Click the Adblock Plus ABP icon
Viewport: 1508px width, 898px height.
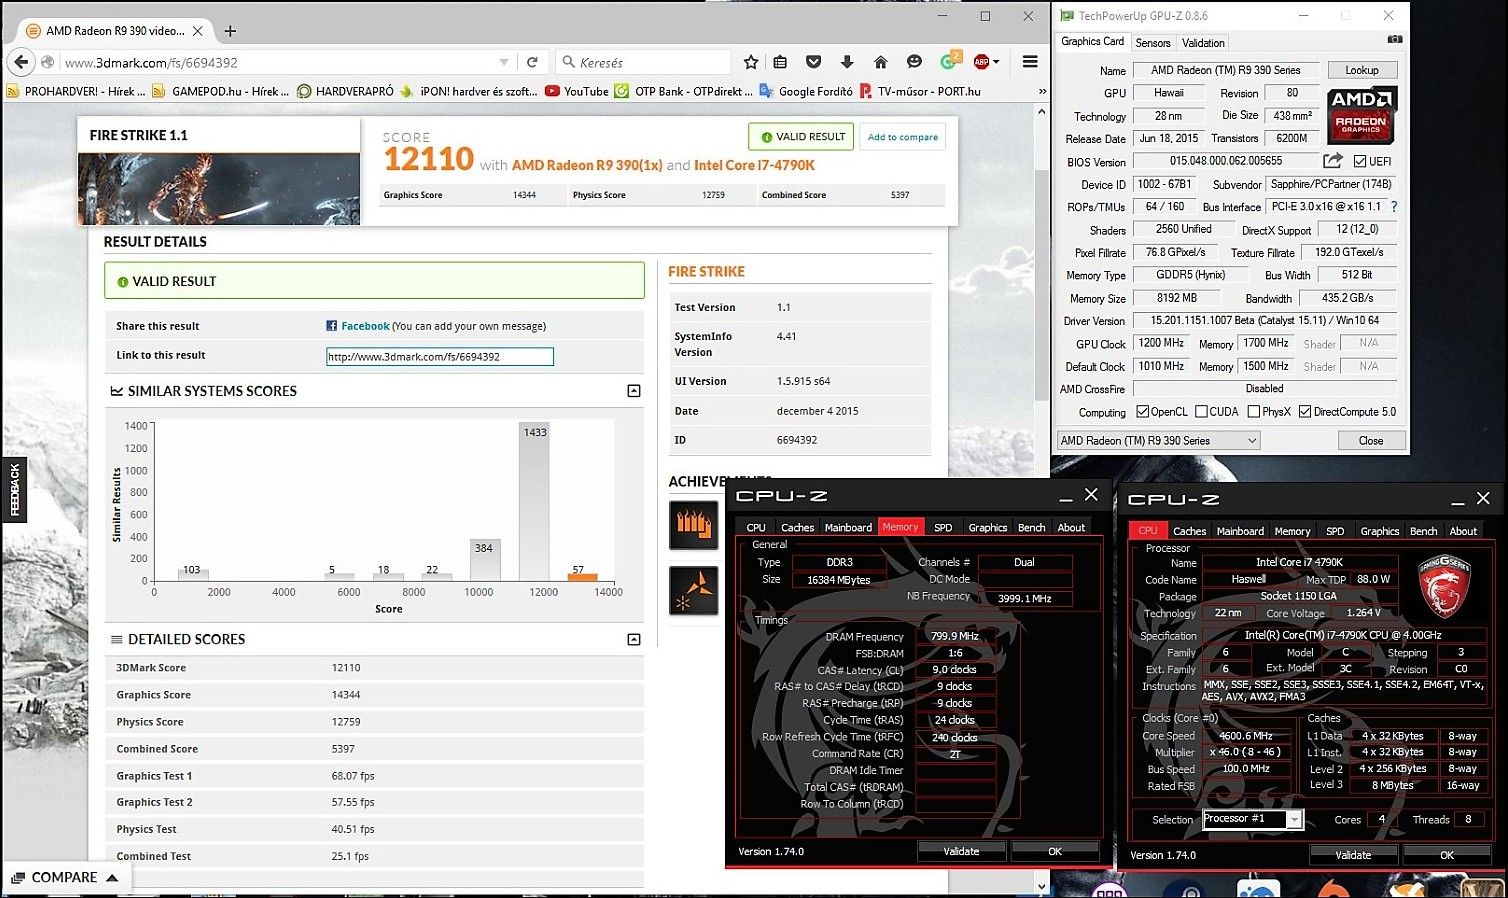coord(981,62)
